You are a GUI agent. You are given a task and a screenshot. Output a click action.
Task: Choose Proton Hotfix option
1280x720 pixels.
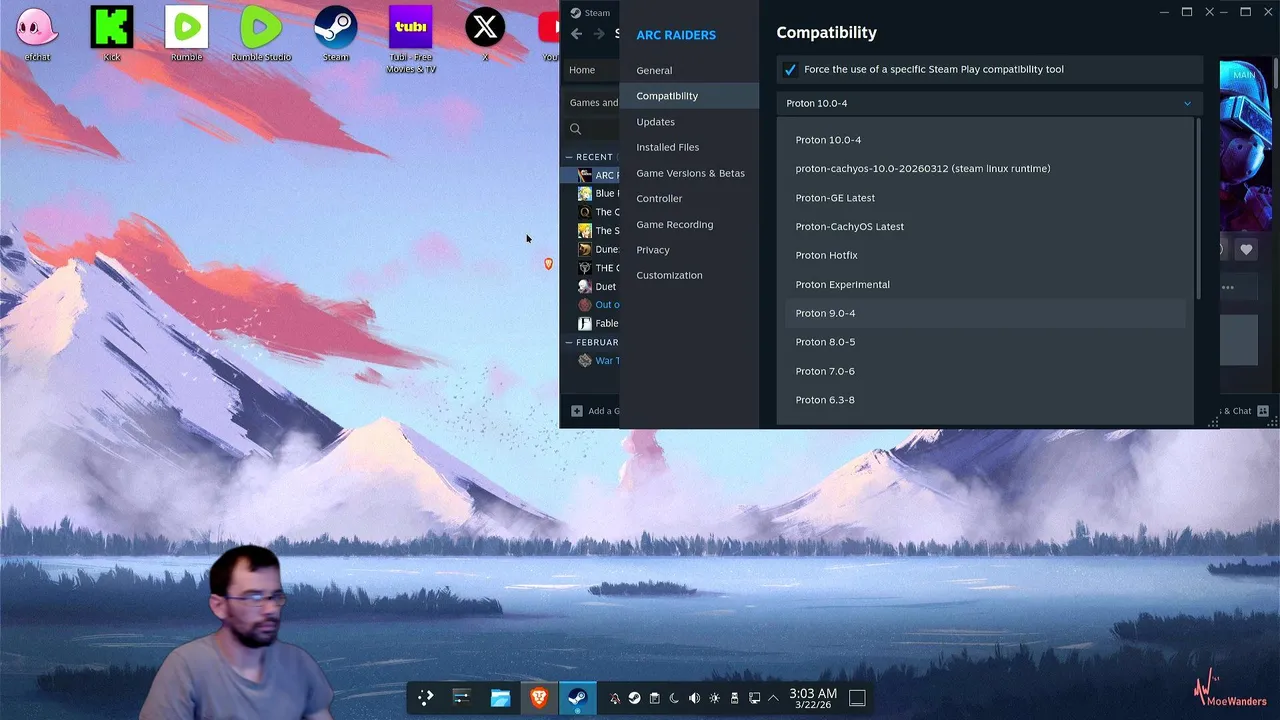[x=985, y=256]
